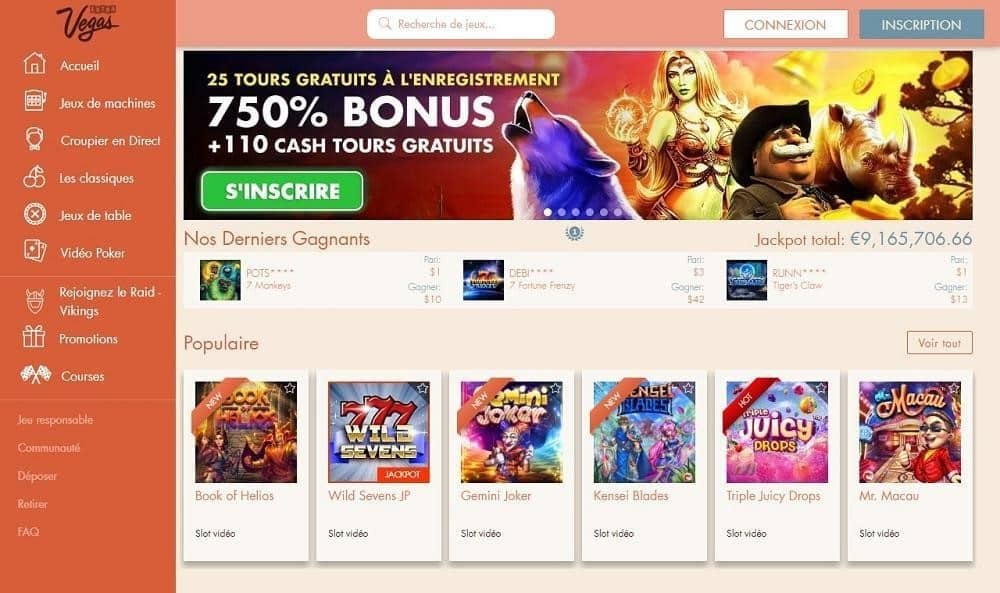This screenshot has width=1000, height=593.
Task: Click the green S'INSCRIRE banner button
Action: point(282,191)
